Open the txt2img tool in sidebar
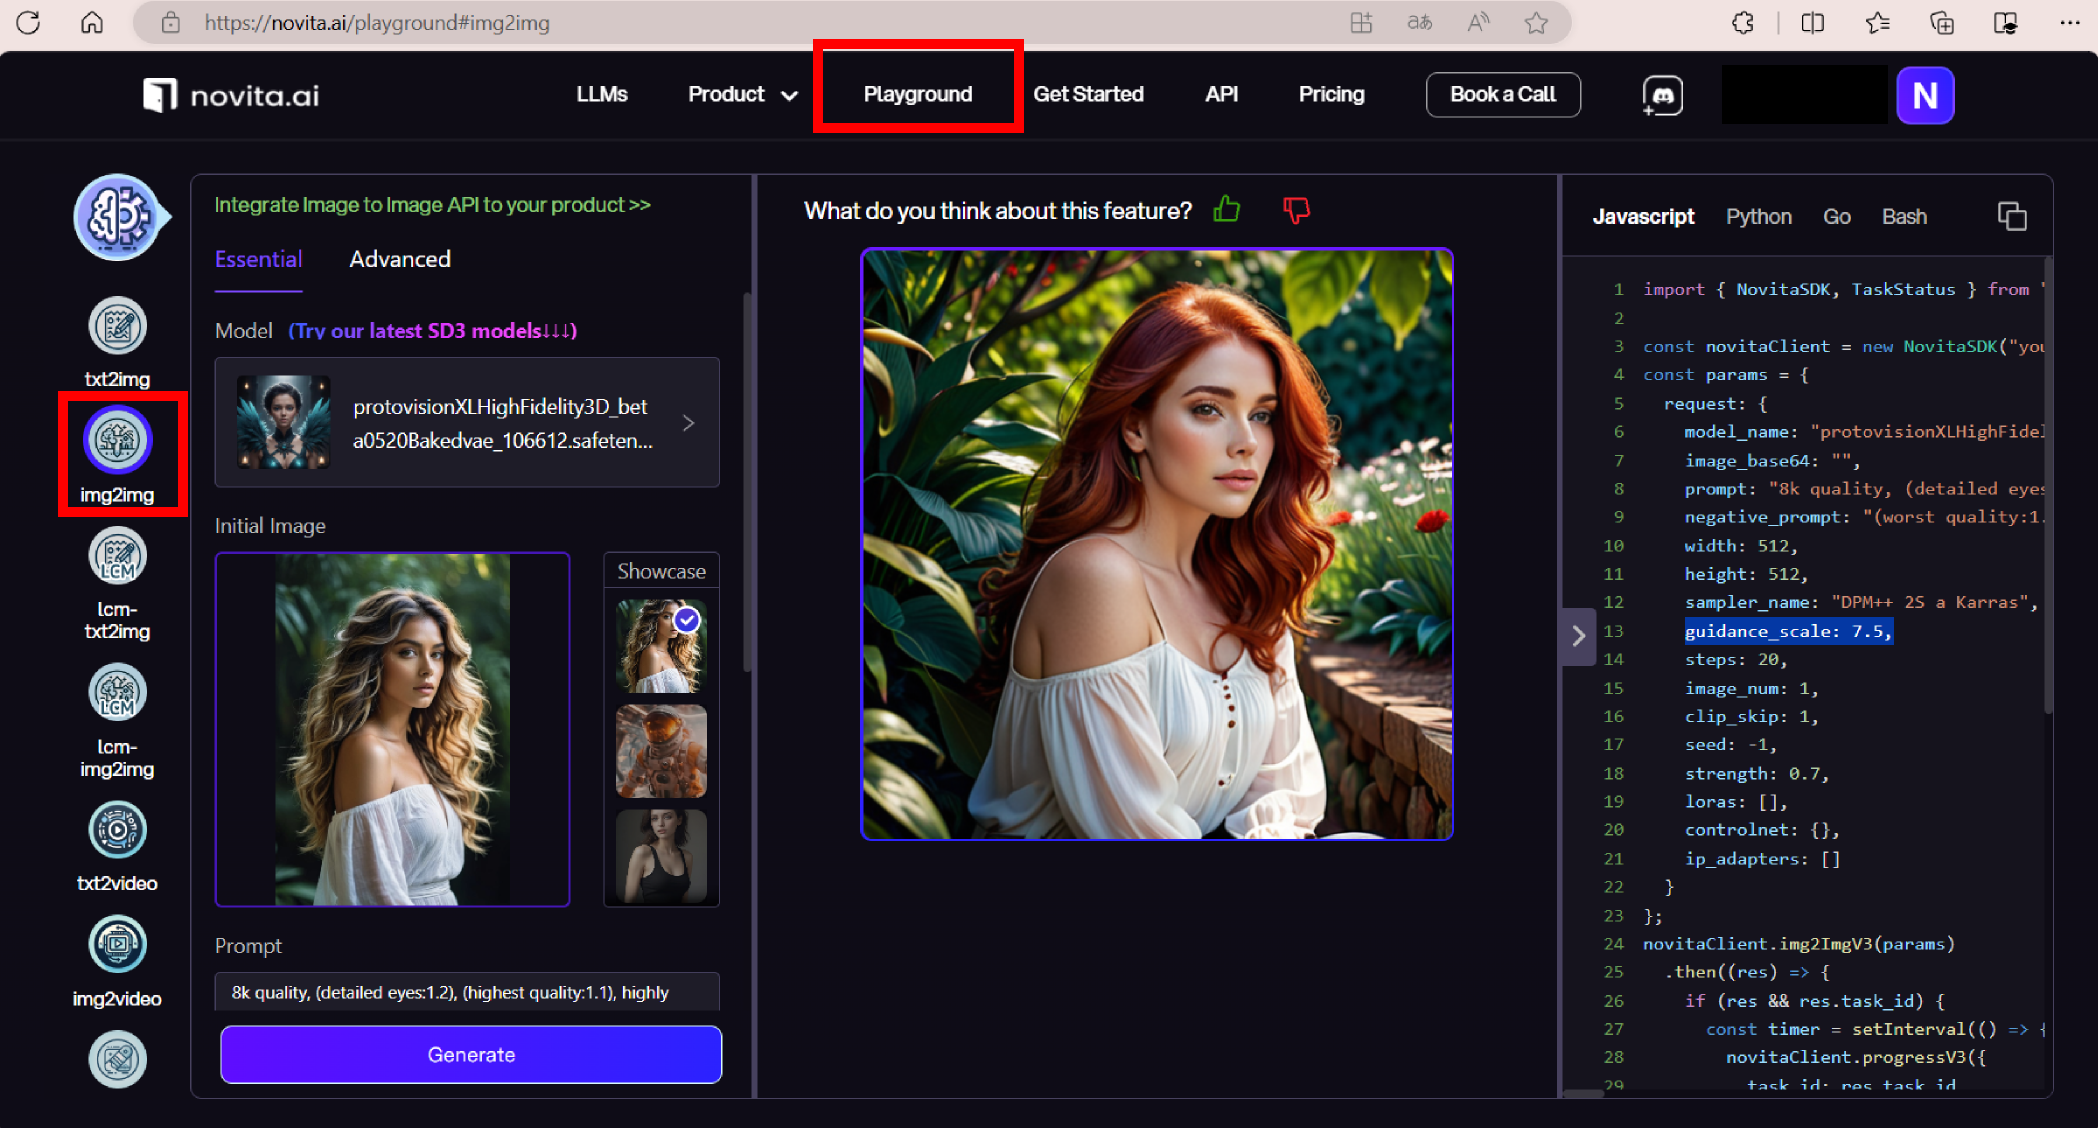Screen dimensions: 2098x1128 tap(117, 327)
